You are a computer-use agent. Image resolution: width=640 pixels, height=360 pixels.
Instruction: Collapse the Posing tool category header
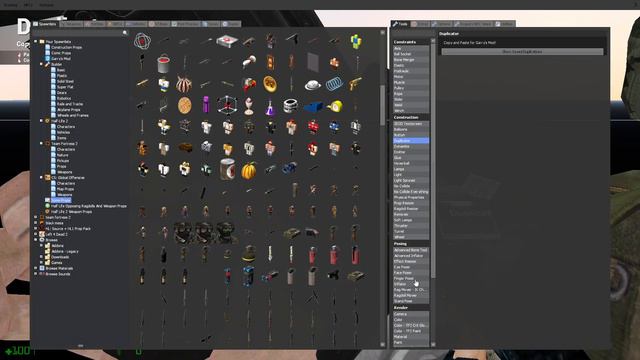coord(411,244)
